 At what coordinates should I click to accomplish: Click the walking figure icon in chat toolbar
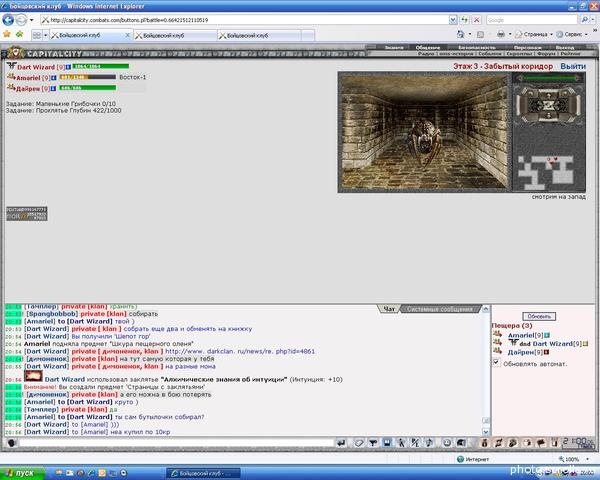pyautogui.click(x=401, y=443)
